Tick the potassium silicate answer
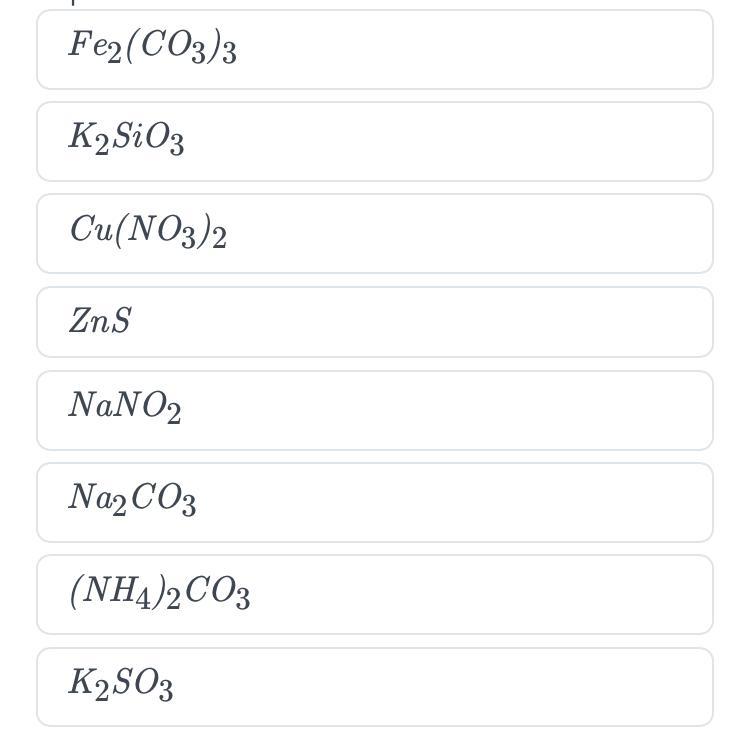This screenshot has width=750, height=750. (x=374, y=142)
